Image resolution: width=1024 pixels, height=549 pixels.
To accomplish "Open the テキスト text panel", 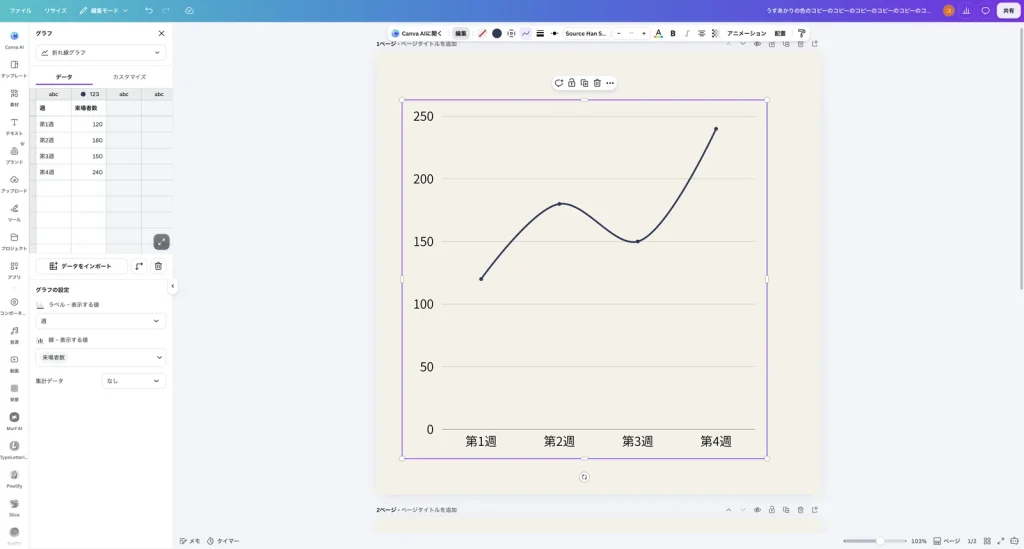I will (14, 126).
